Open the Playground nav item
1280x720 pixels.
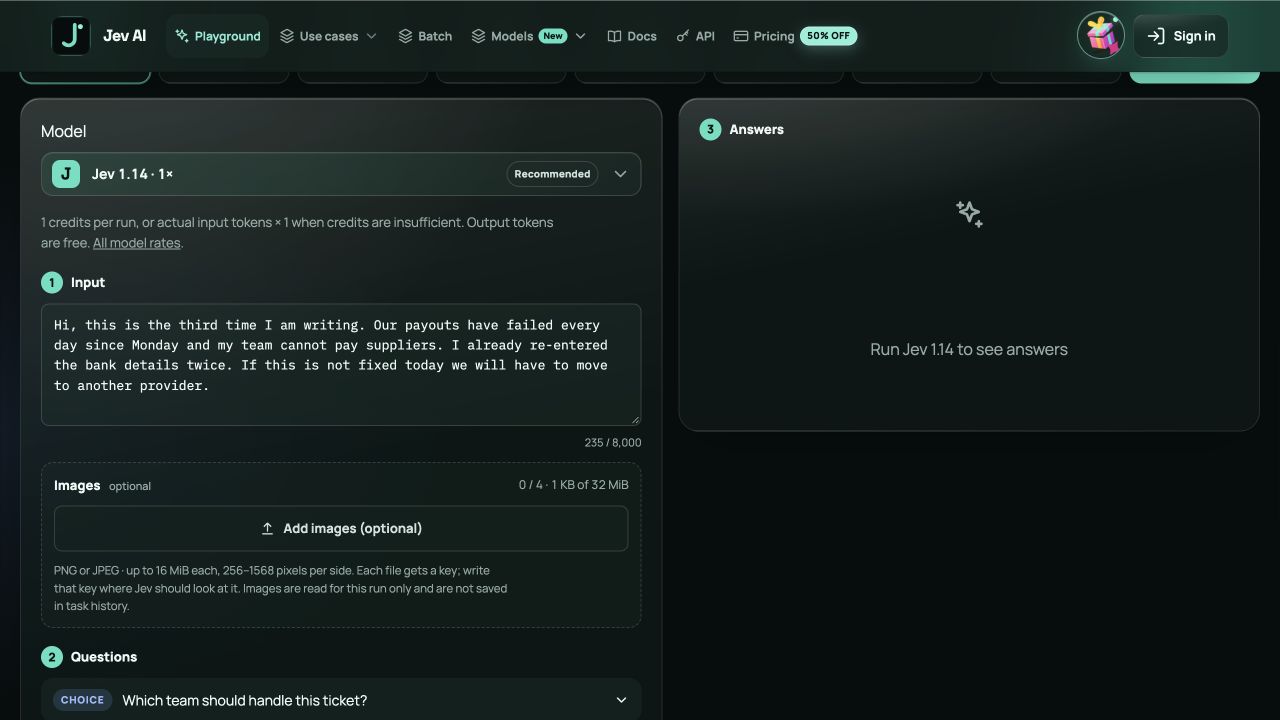pyautogui.click(x=217, y=36)
